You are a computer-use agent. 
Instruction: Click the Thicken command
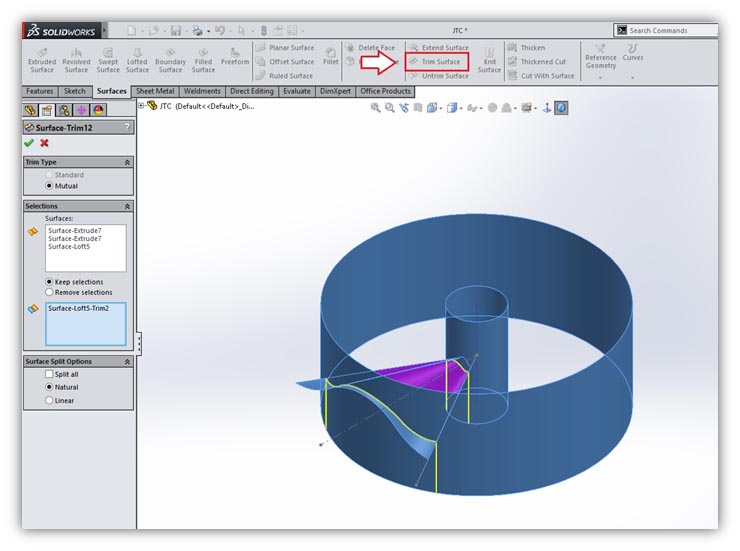click(x=532, y=47)
